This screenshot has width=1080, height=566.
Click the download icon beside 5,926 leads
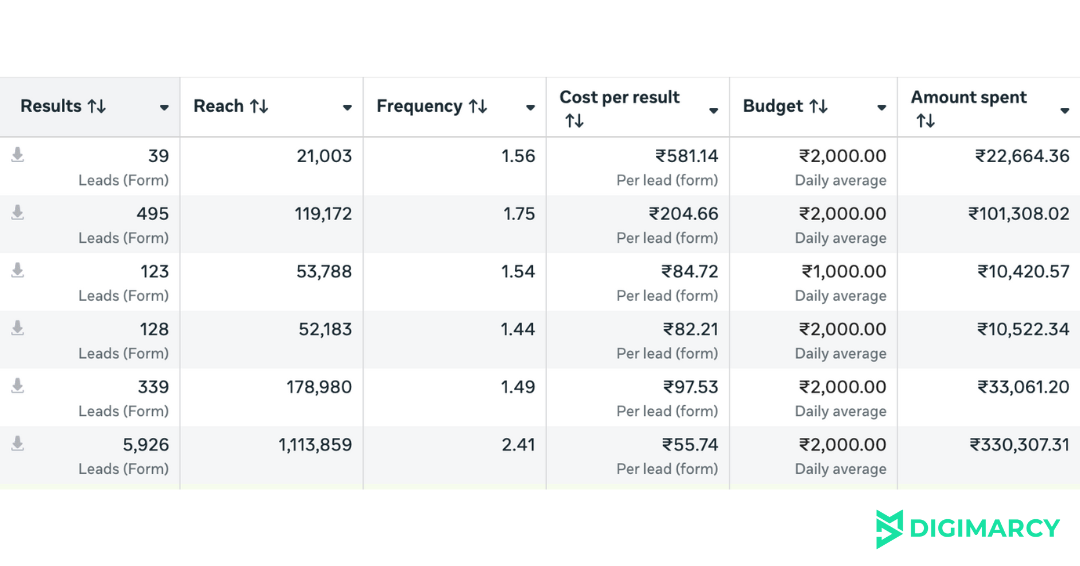click(17, 445)
